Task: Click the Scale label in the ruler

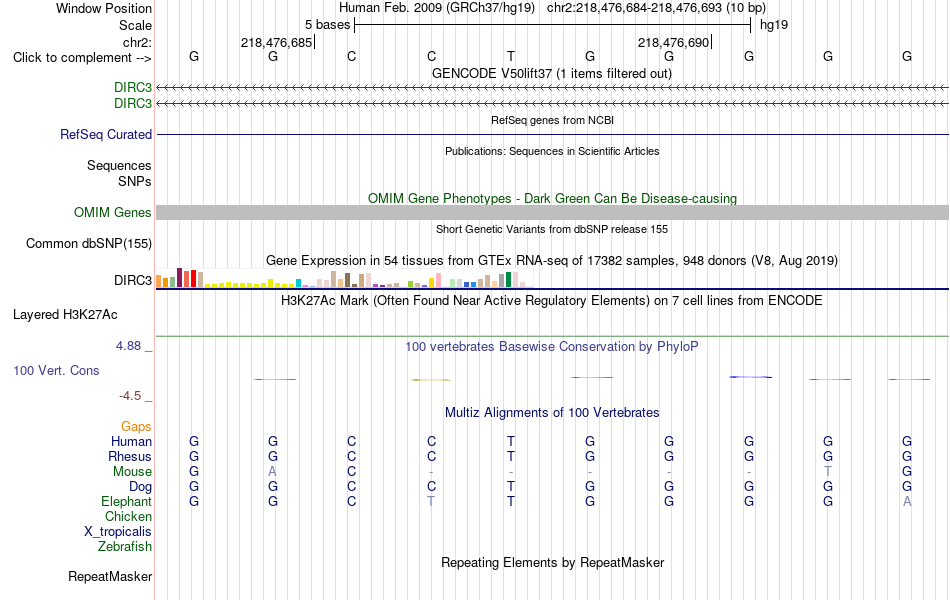Action: pos(135,25)
